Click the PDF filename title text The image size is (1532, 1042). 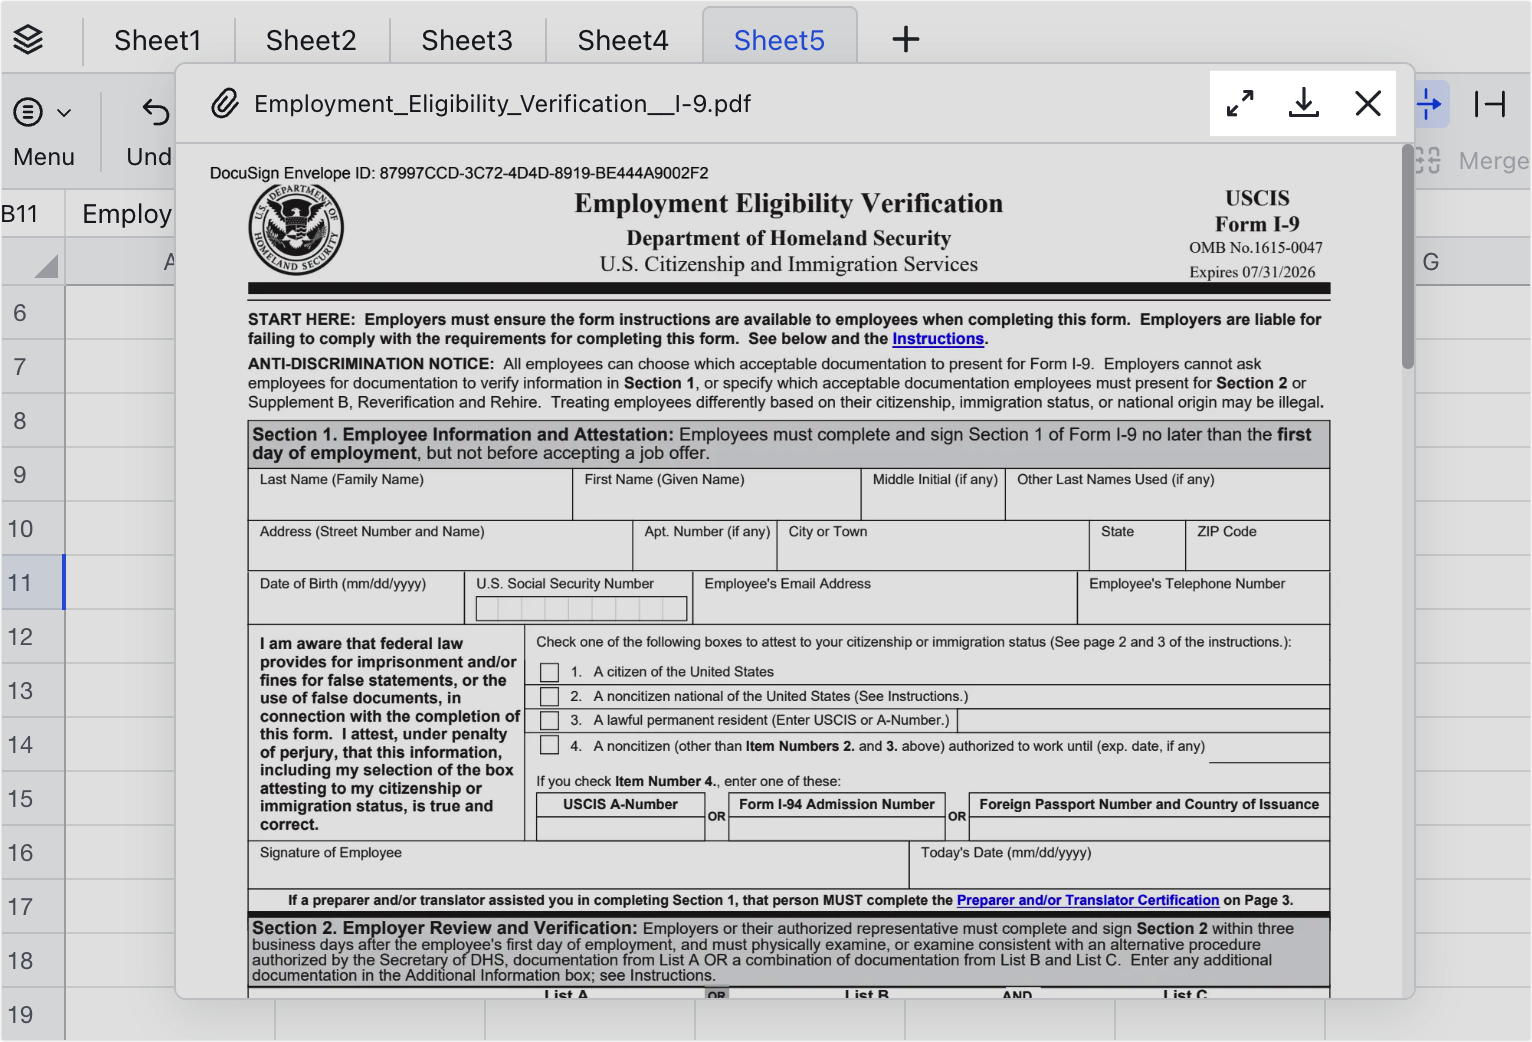[x=502, y=104]
